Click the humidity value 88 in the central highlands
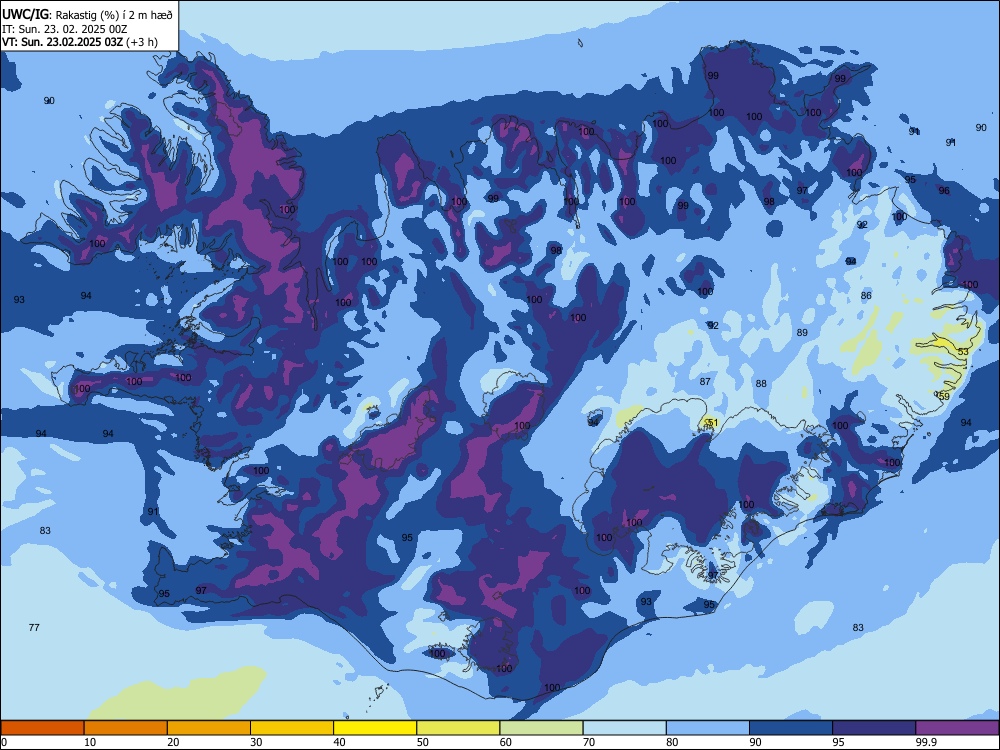This screenshot has width=1000, height=750. point(761,384)
